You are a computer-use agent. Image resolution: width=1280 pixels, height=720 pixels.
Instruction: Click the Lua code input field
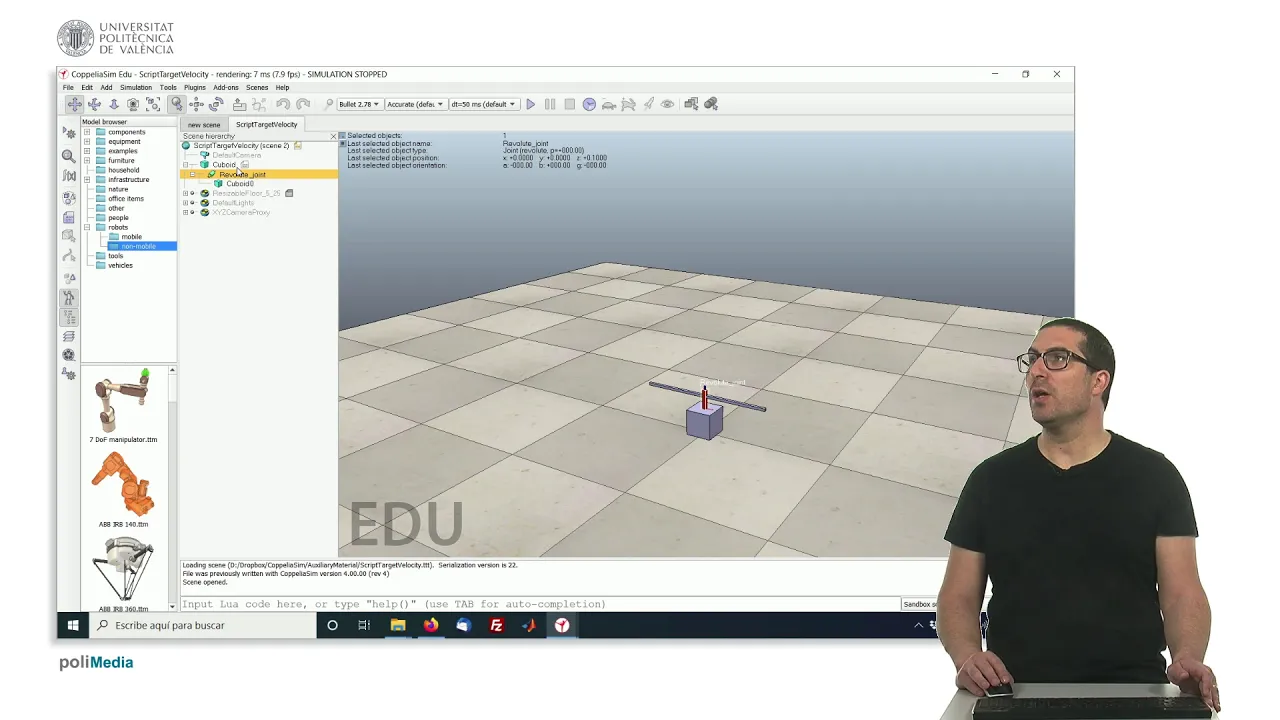pyautogui.click(x=540, y=604)
